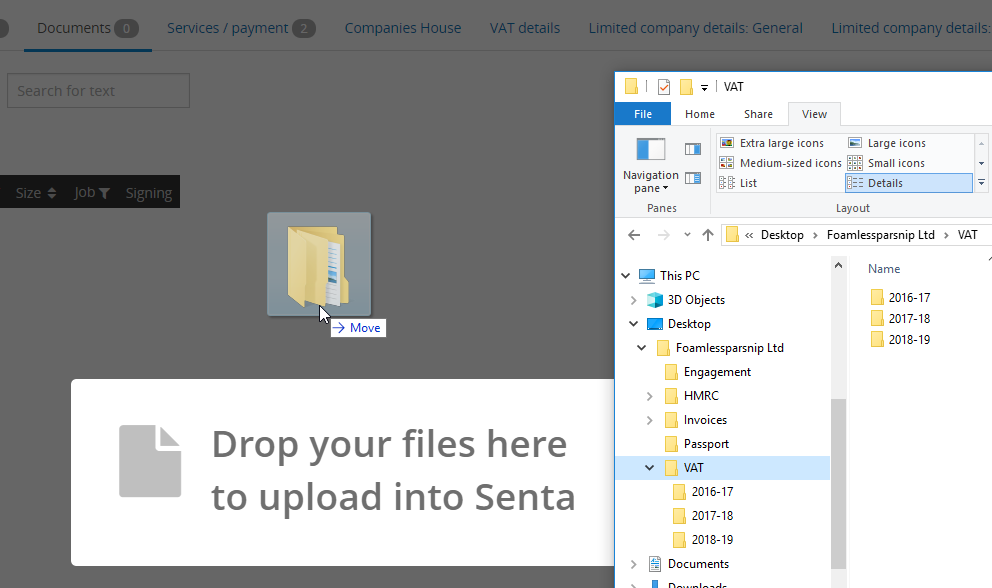Expand the layout gallery more arrow
The height and width of the screenshot is (588, 992).
(x=981, y=183)
